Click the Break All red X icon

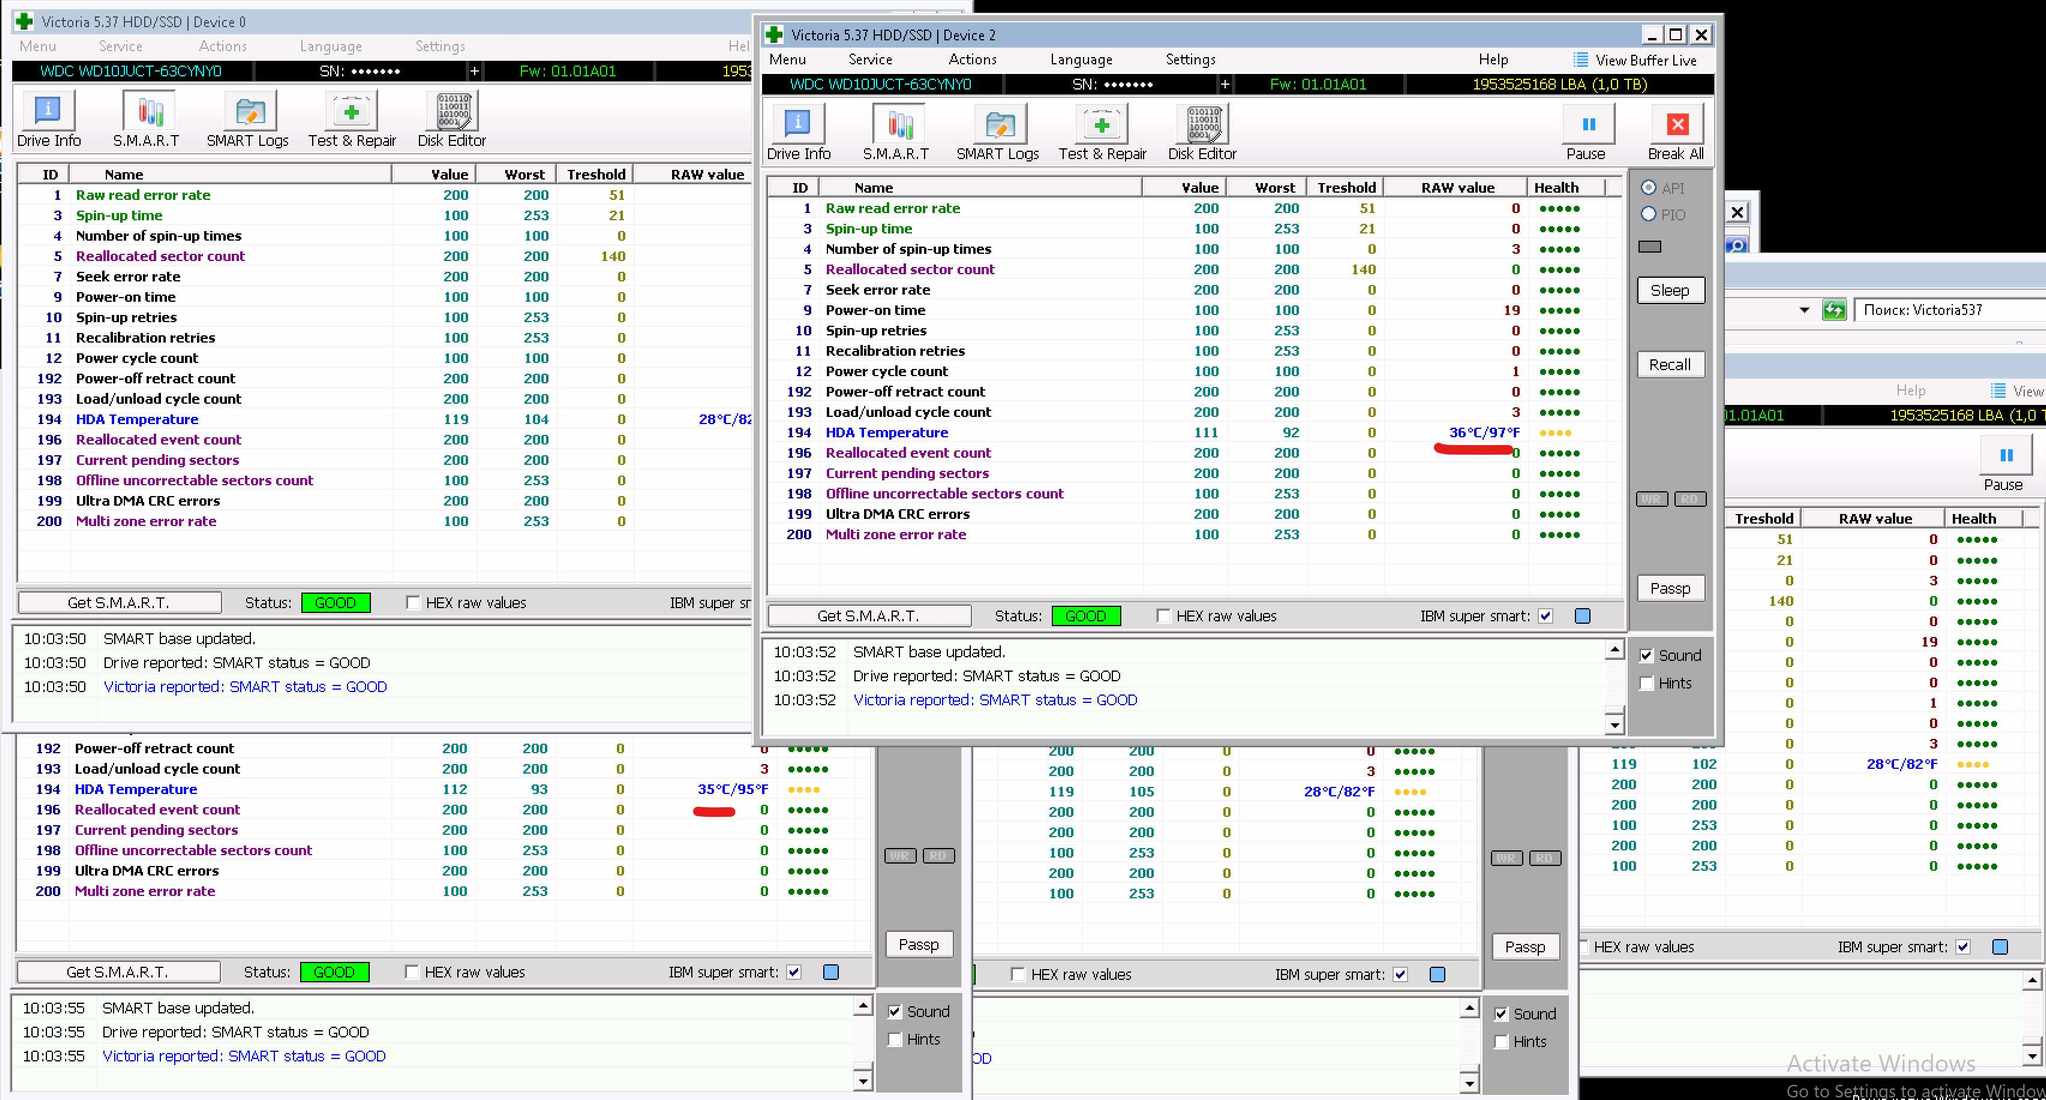coord(1677,125)
